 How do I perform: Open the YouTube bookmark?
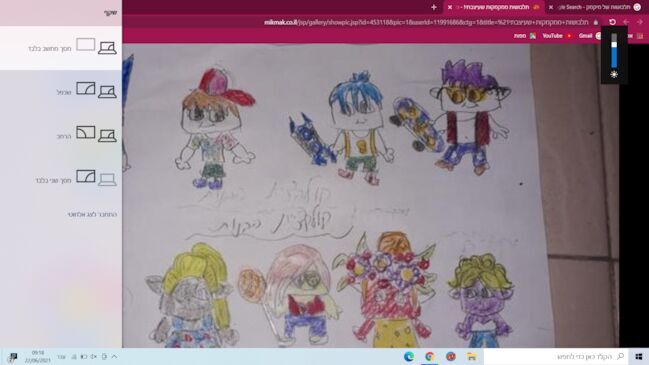(557, 36)
